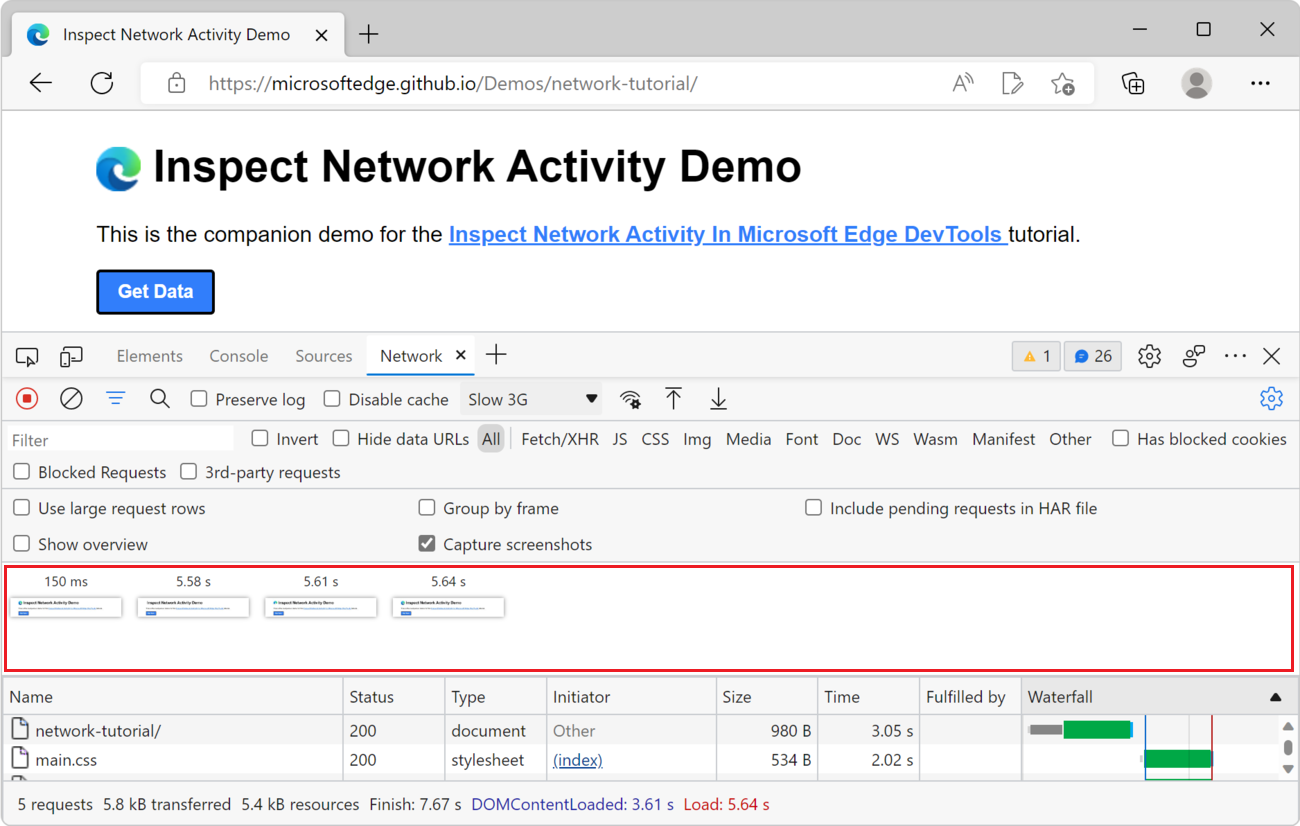Click the browser address bar URL
This screenshot has height=826, width=1300.
[453, 84]
